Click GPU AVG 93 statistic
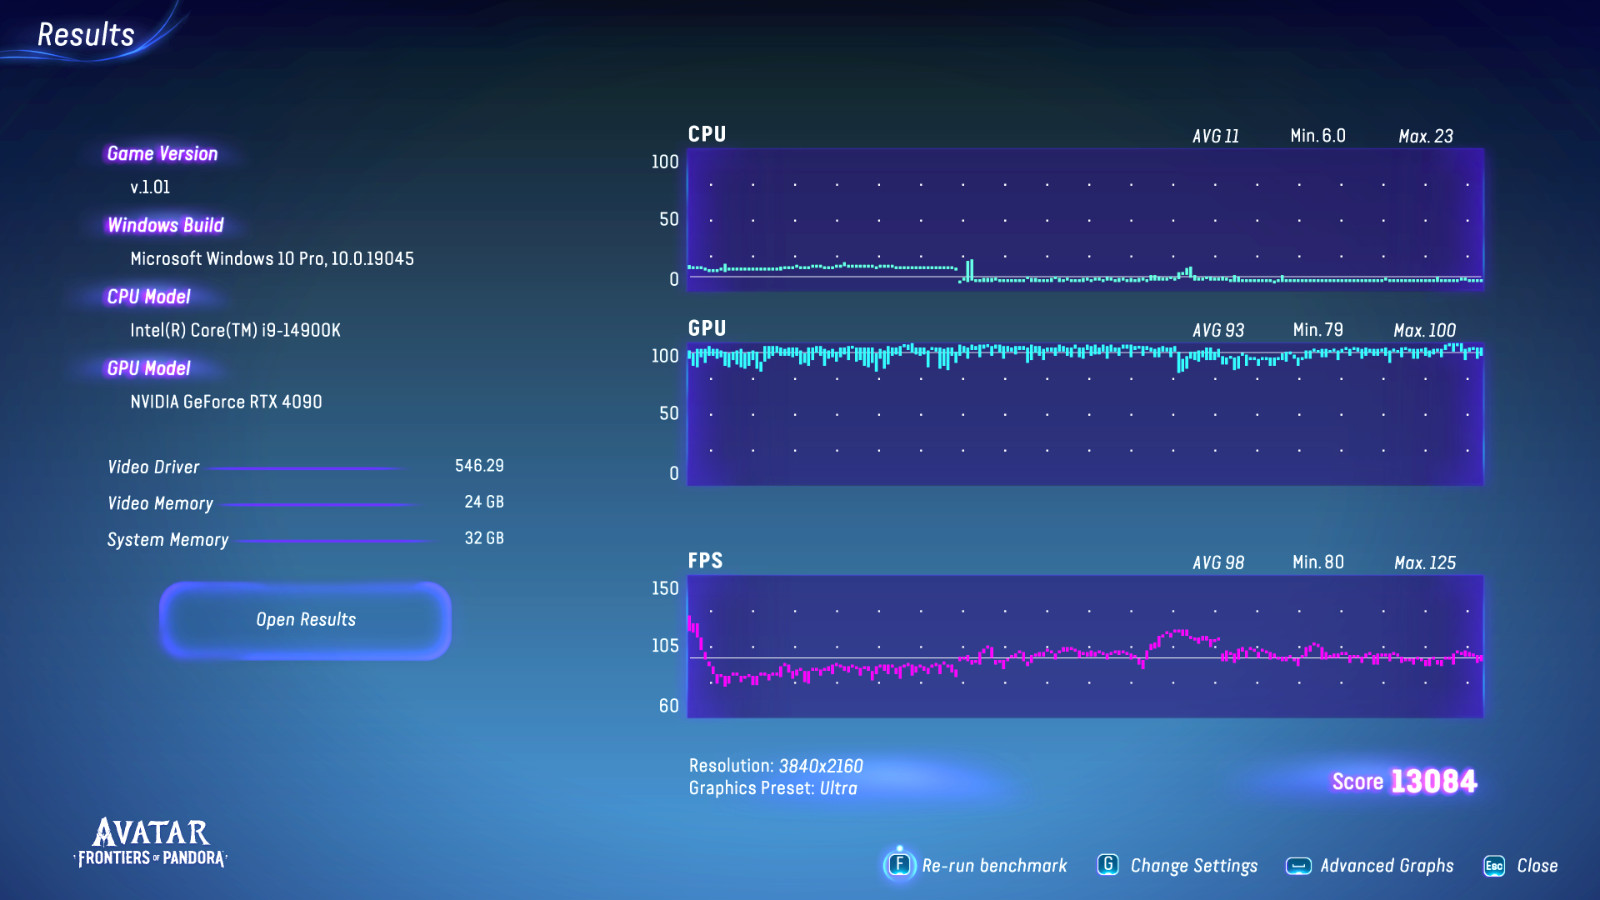 coord(1218,330)
